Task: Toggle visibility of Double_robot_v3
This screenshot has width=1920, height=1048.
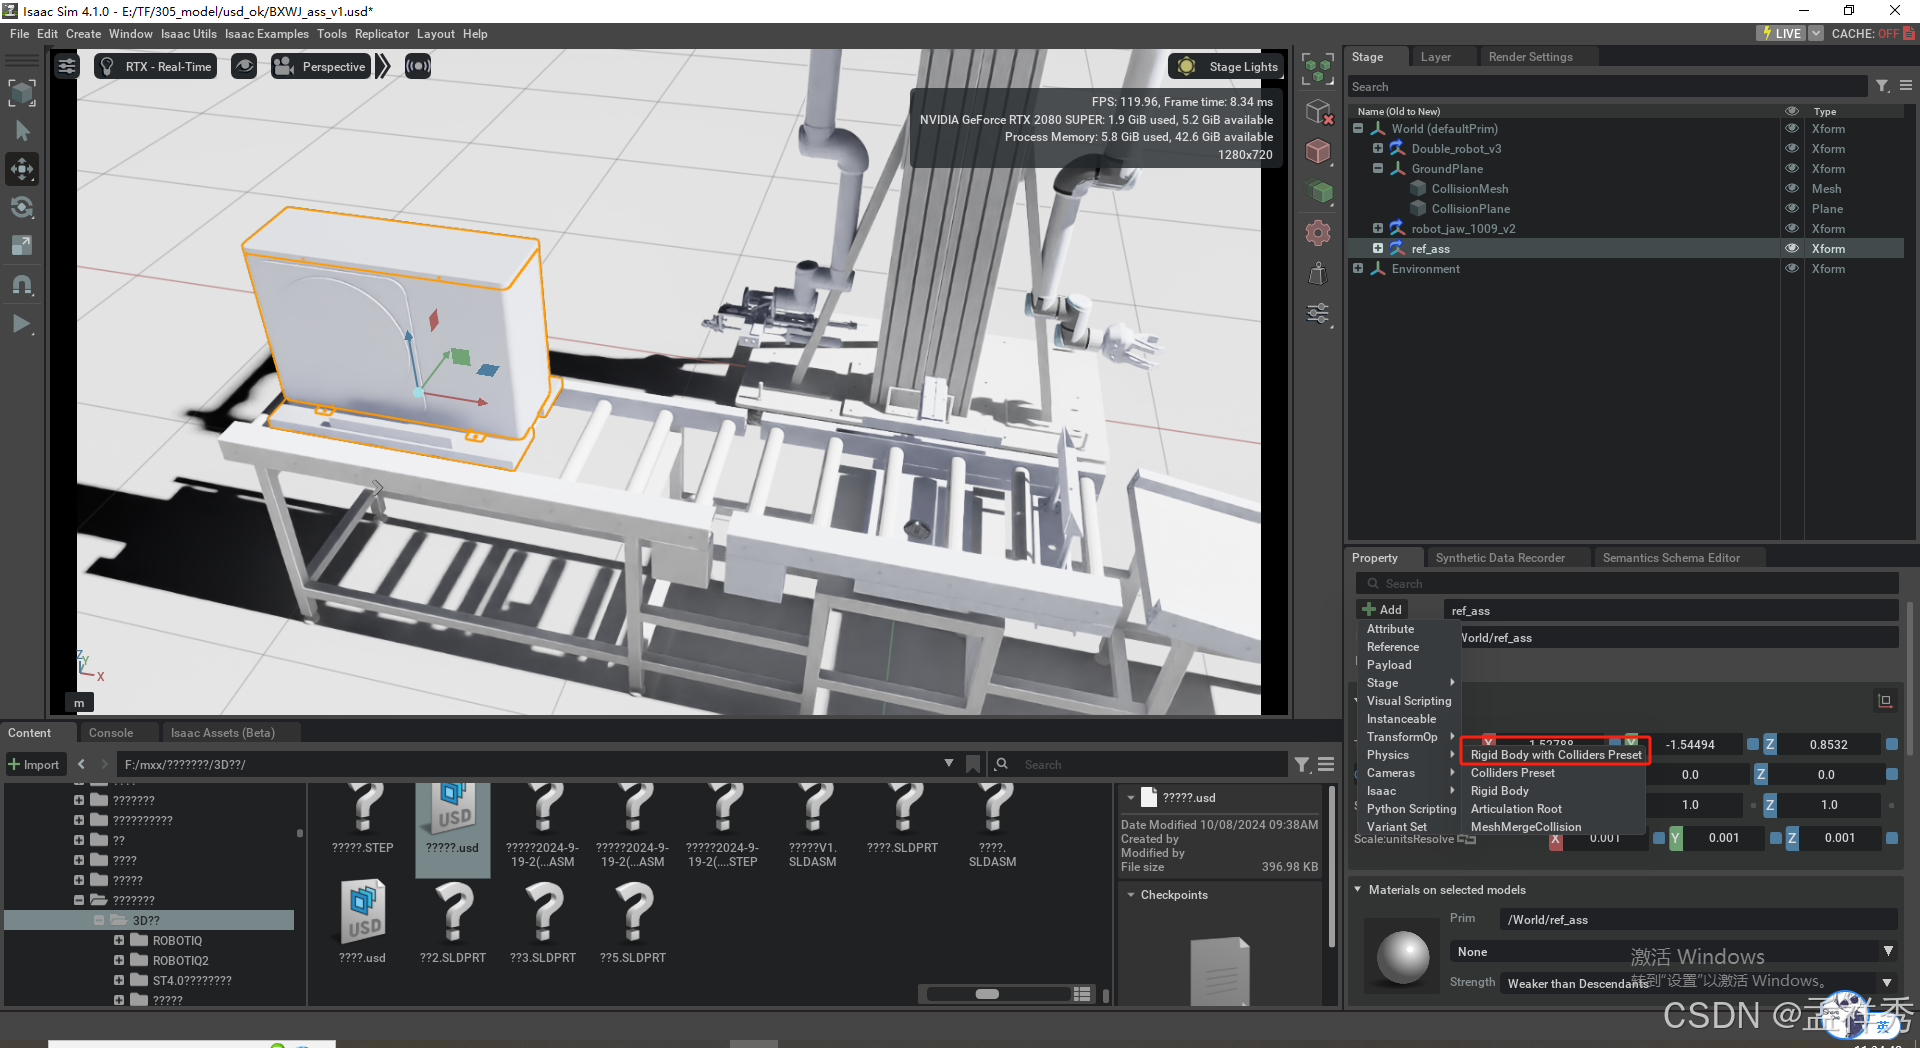Action: 1792,148
